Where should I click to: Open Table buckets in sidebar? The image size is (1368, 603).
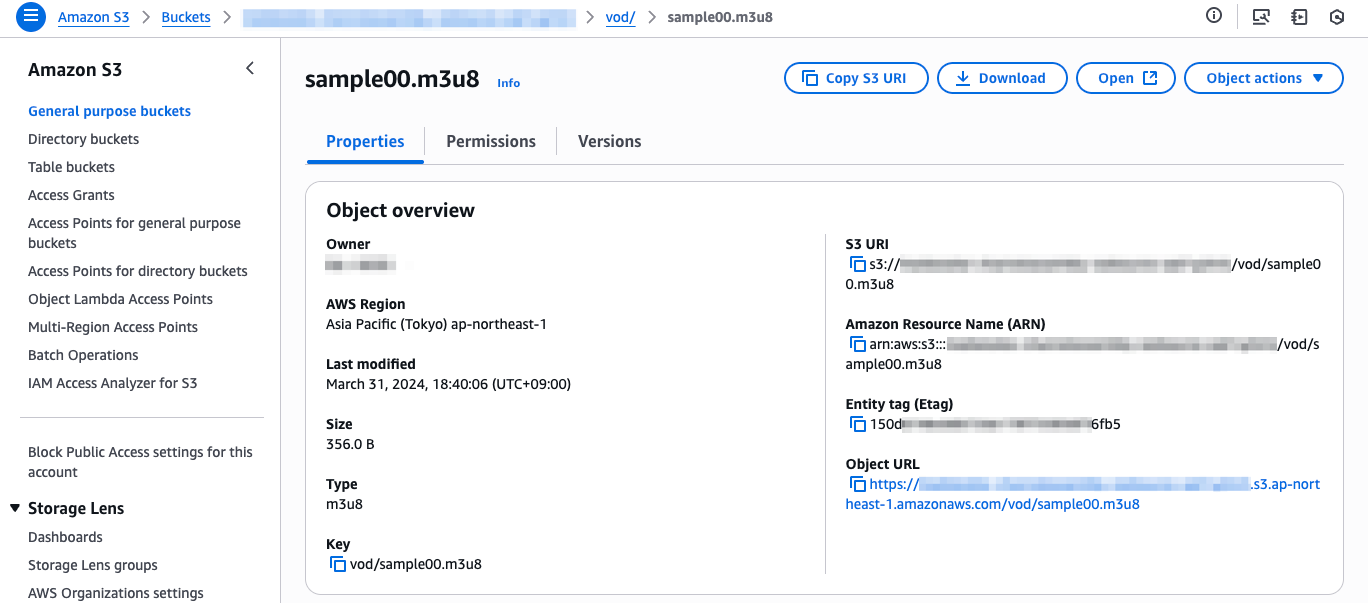71,167
